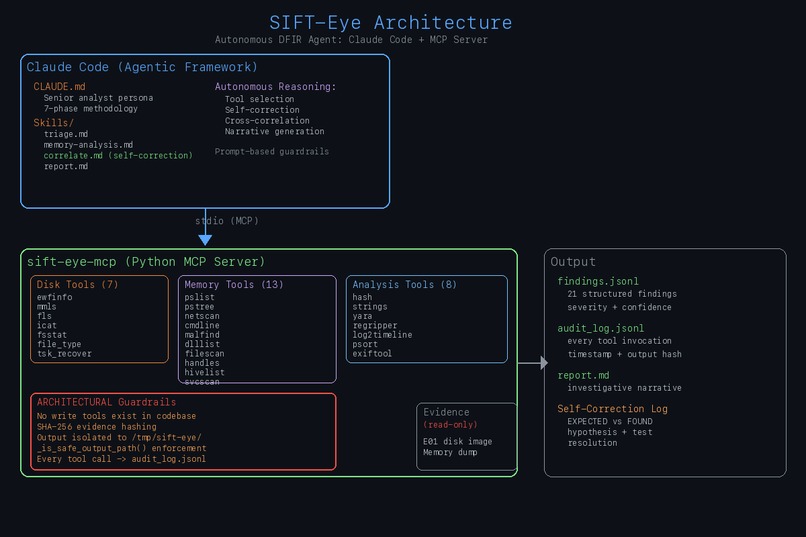Click the Output panel heading
The image size is (806, 537).
573,262
